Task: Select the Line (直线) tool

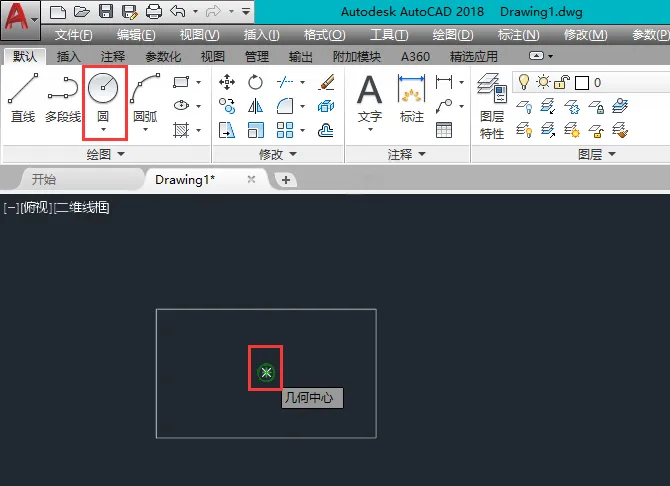Action: pos(23,98)
